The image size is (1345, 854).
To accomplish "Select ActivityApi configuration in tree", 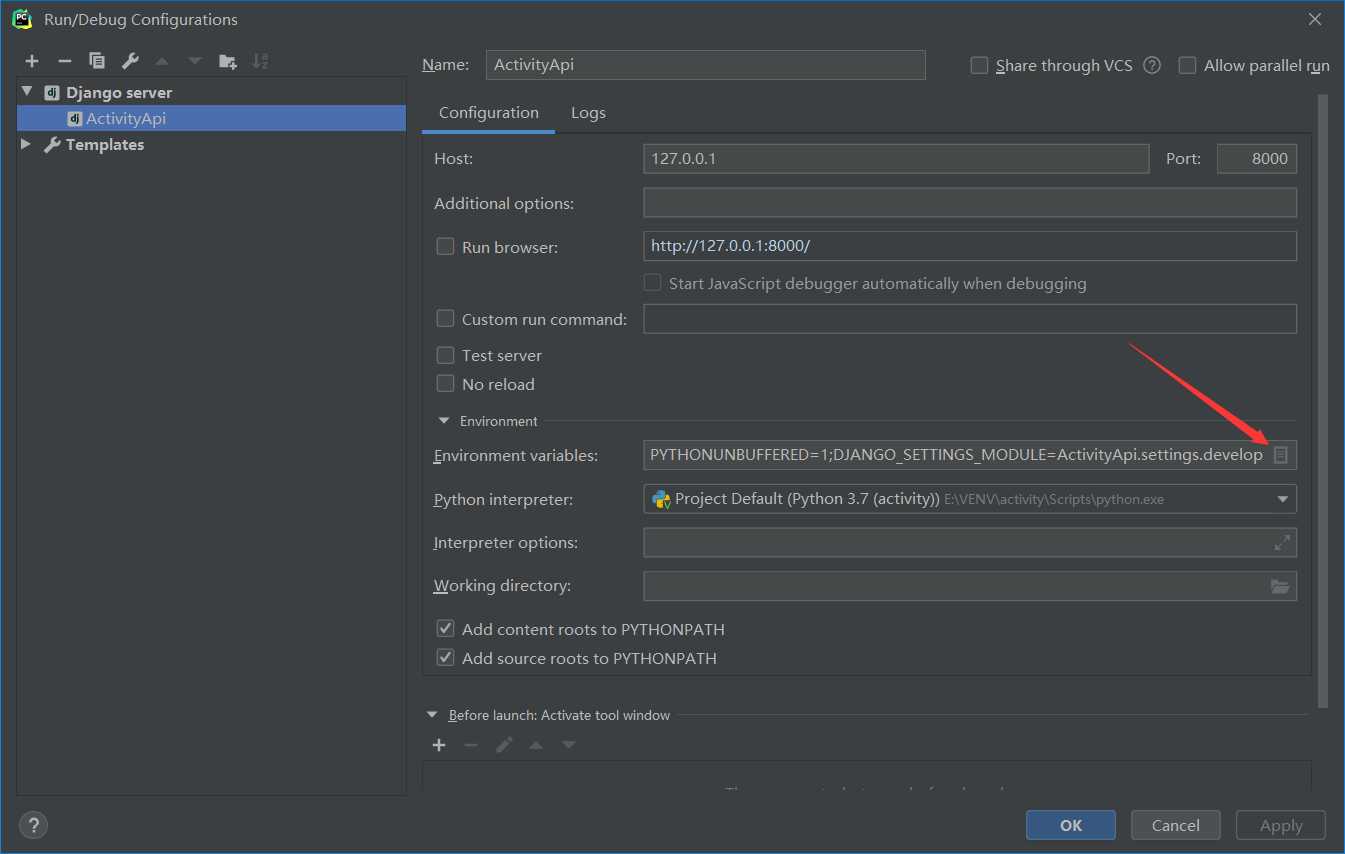I will 211,118.
